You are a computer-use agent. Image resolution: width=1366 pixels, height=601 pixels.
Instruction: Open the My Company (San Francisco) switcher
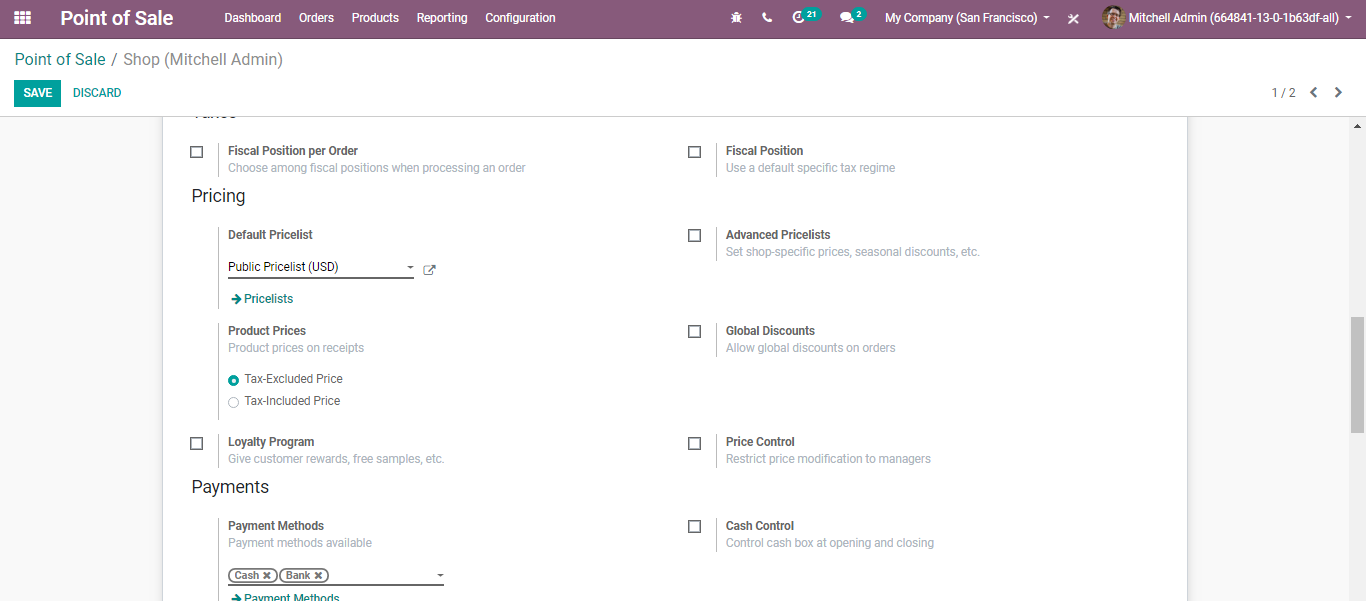click(967, 18)
